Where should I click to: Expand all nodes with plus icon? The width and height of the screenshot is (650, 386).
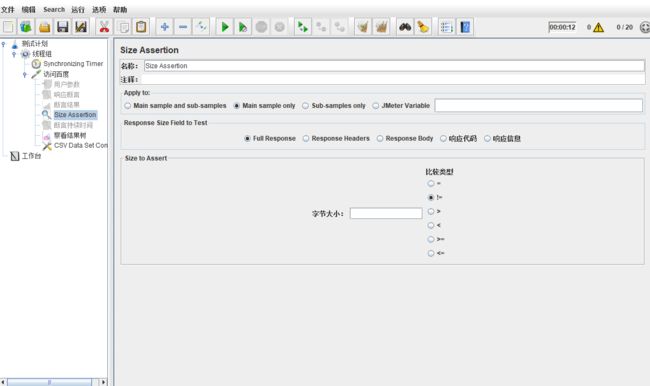(x=165, y=27)
